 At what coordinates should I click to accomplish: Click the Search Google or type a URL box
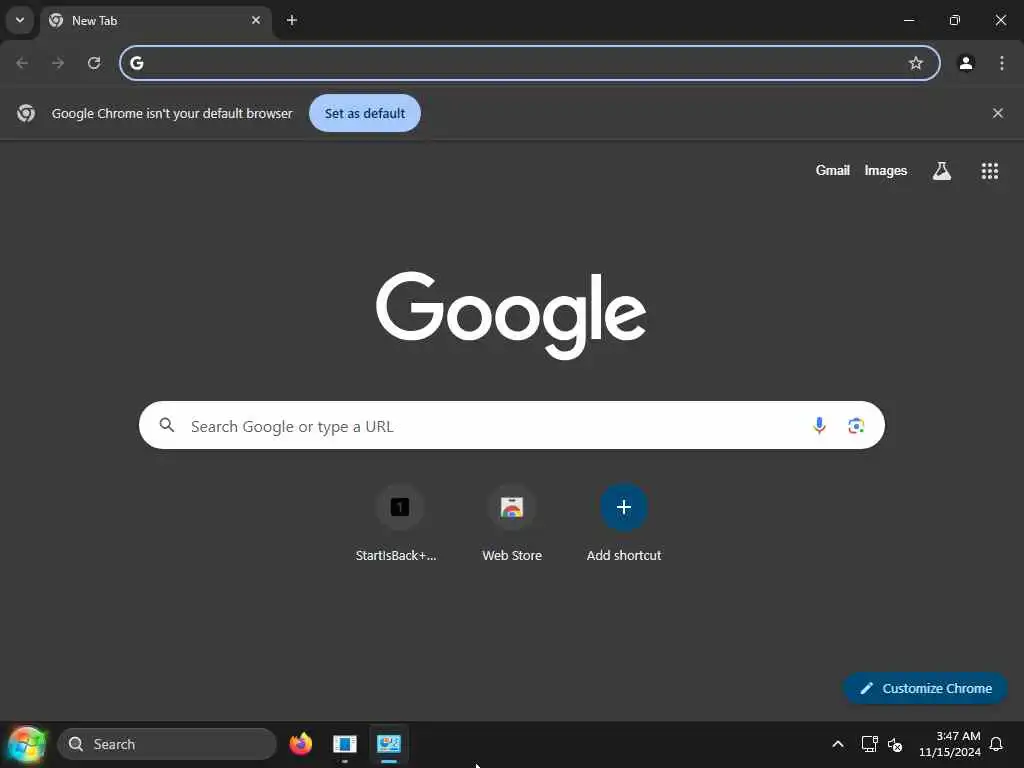pyautogui.click(x=511, y=425)
